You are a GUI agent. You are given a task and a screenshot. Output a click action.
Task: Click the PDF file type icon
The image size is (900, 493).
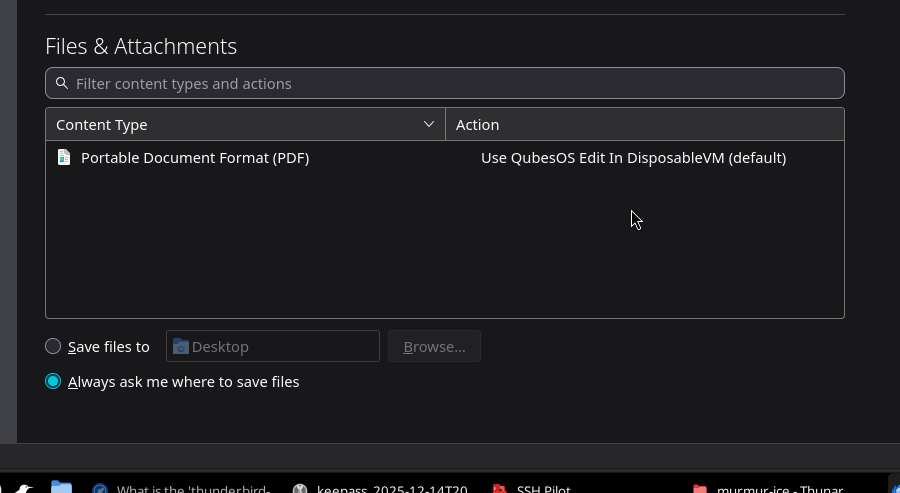click(64, 157)
